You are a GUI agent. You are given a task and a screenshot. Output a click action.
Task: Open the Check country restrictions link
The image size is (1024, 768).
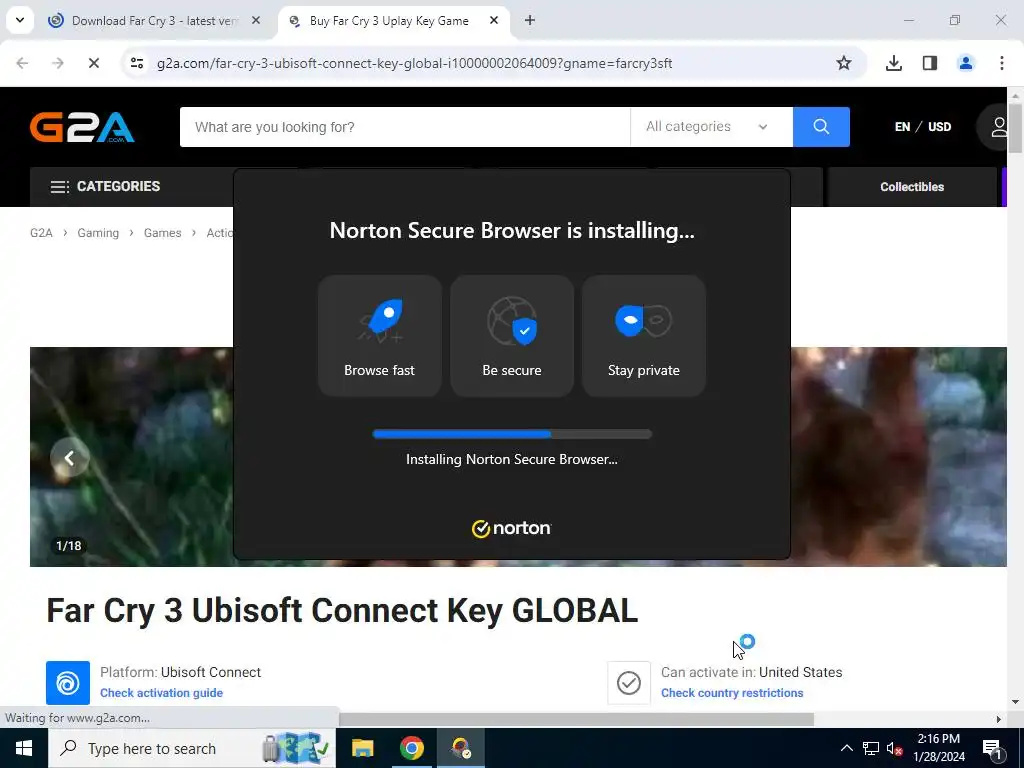(732, 693)
